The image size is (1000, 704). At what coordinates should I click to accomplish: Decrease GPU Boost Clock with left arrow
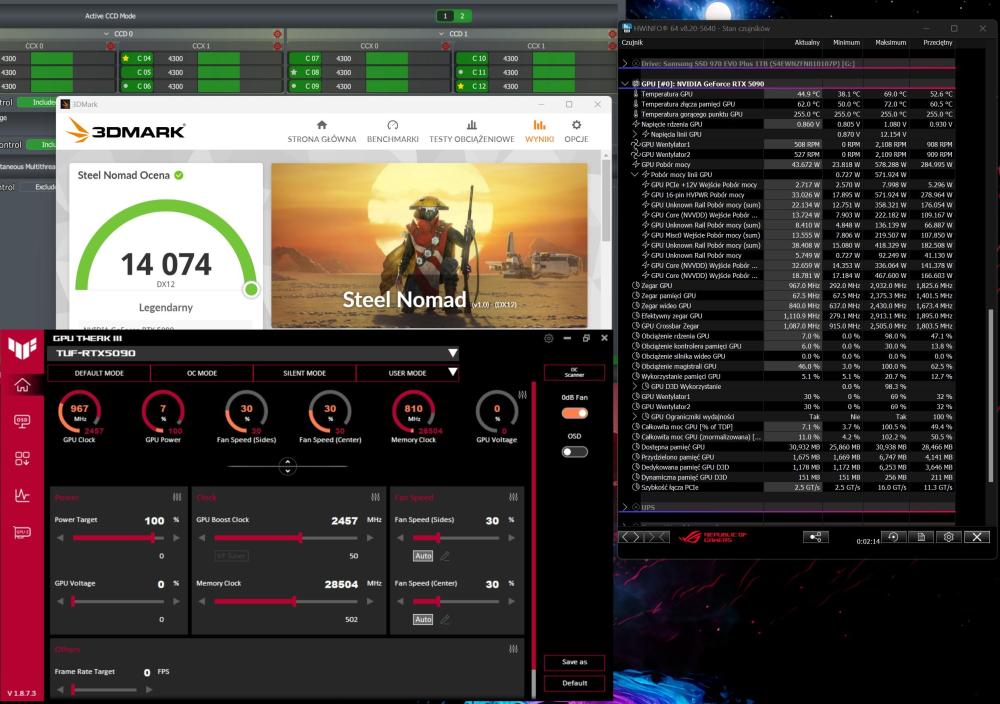(x=202, y=538)
